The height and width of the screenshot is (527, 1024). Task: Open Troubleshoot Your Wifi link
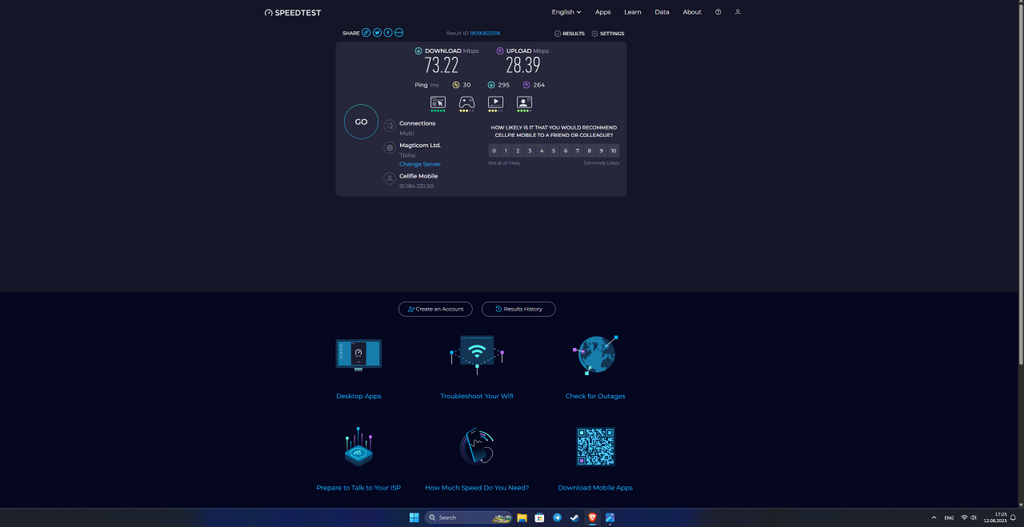[477, 396]
